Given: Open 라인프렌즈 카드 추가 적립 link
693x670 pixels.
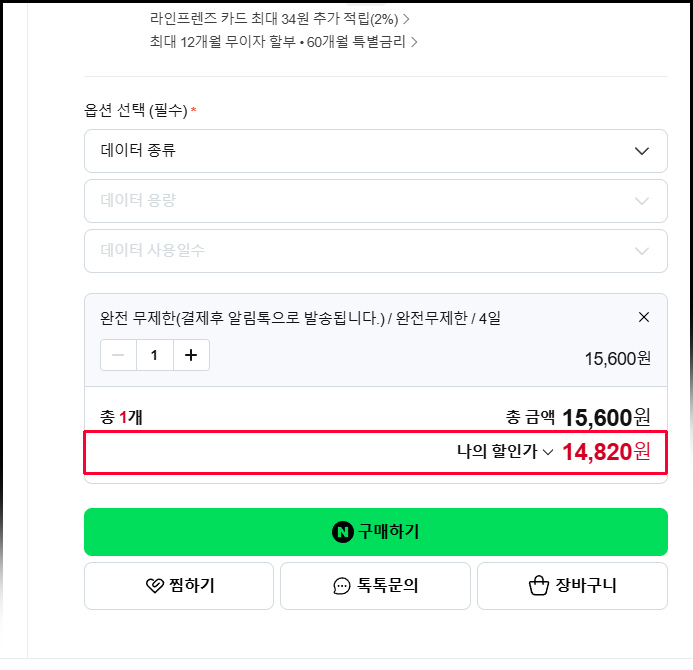Looking at the screenshot, I should 279,19.
